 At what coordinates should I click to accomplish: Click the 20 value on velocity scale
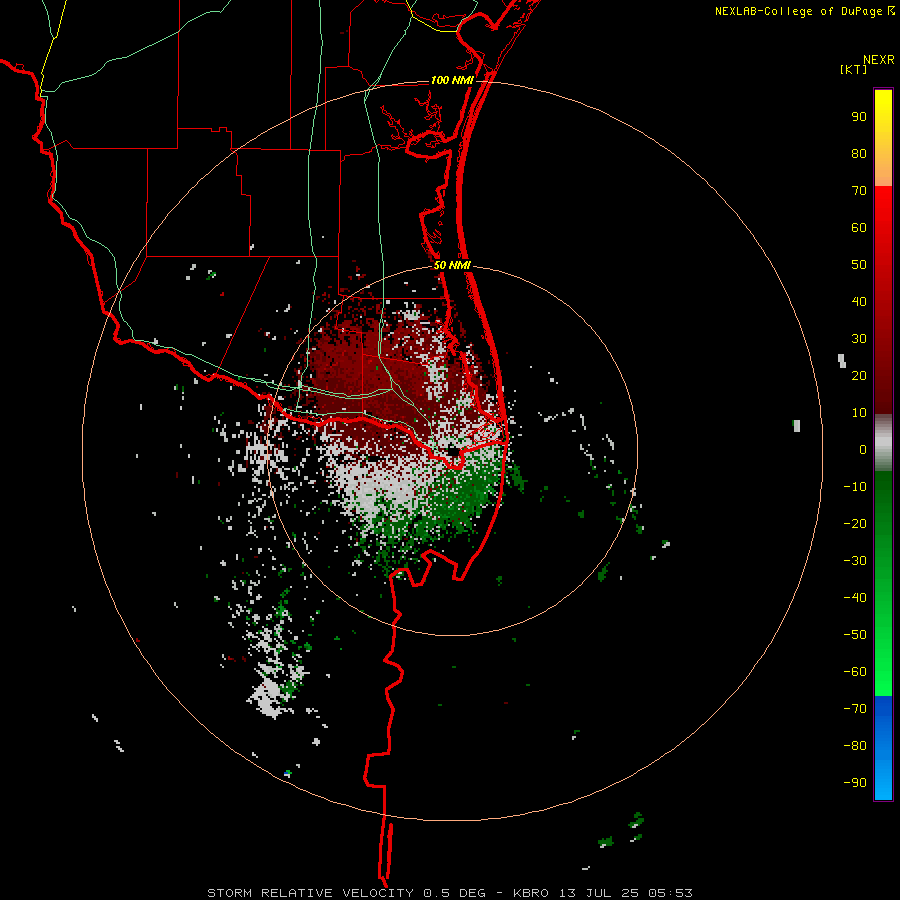pos(859,376)
